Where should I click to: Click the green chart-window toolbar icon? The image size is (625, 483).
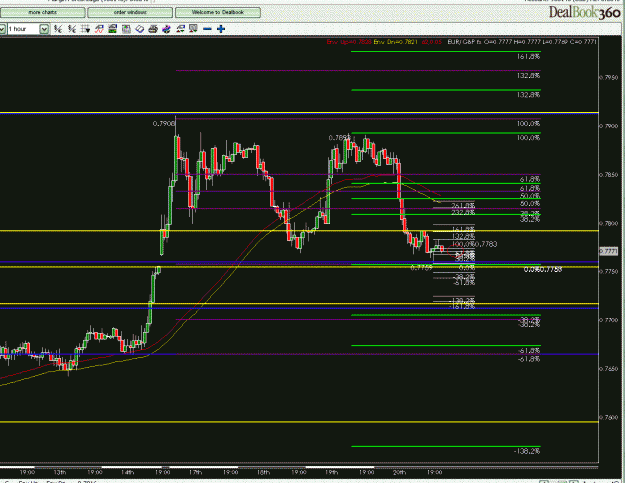[112, 29]
